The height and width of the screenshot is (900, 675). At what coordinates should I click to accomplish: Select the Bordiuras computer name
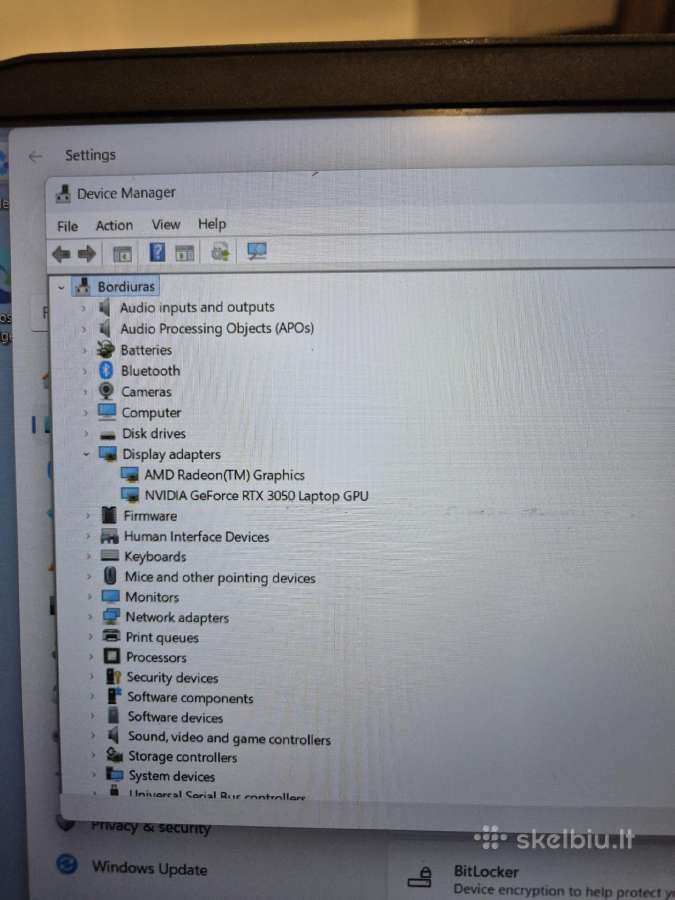click(x=126, y=286)
